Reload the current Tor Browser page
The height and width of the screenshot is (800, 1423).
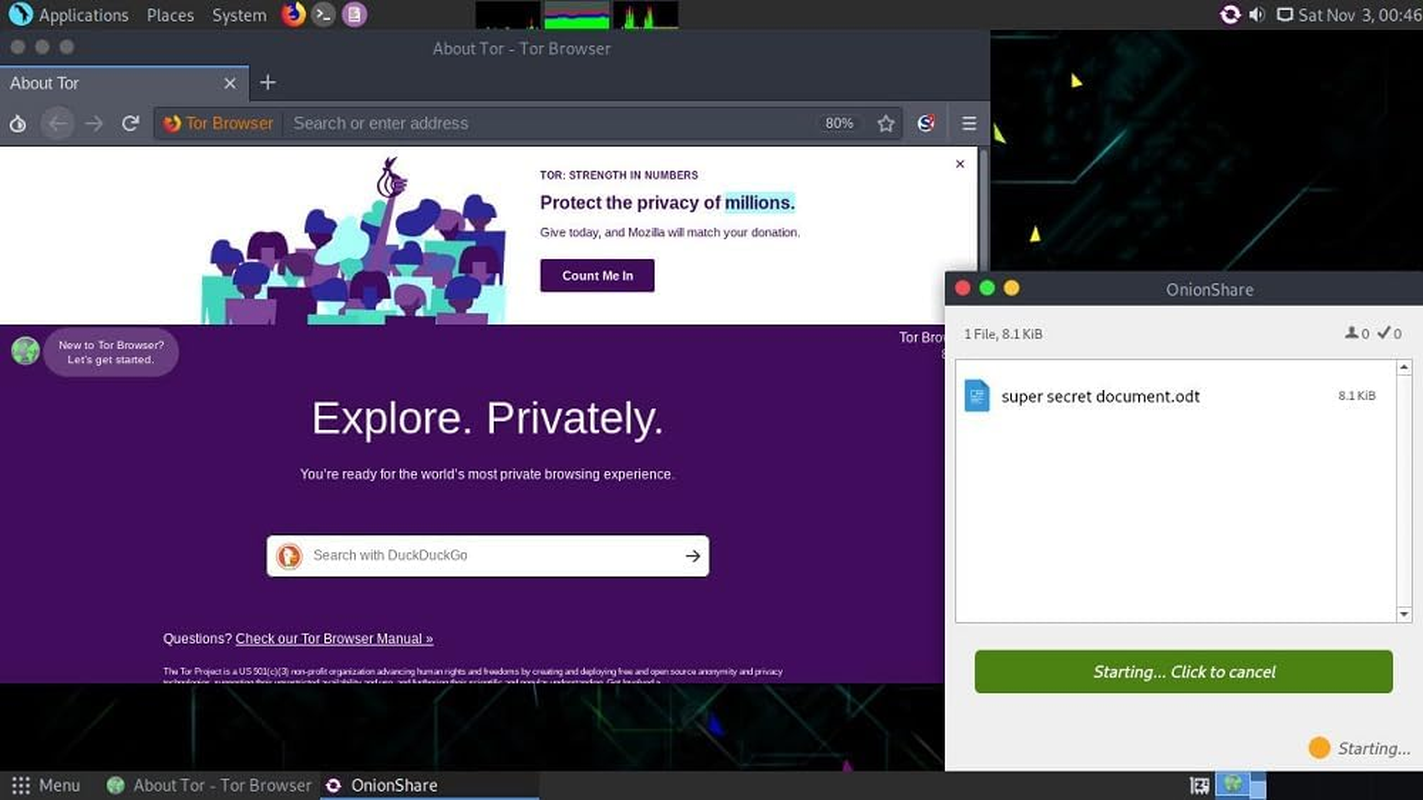130,124
